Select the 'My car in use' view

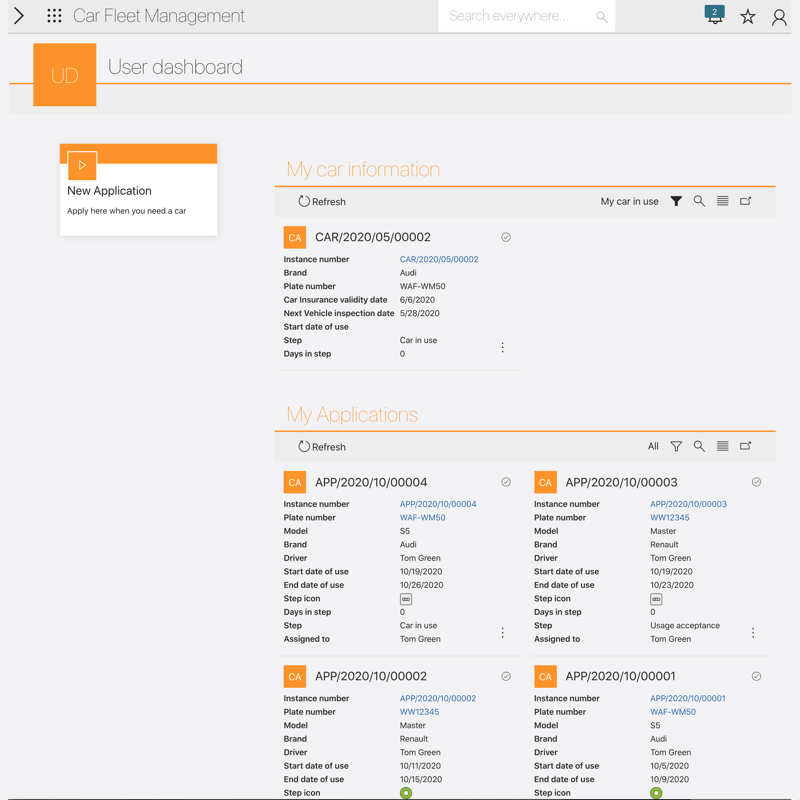(629, 202)
